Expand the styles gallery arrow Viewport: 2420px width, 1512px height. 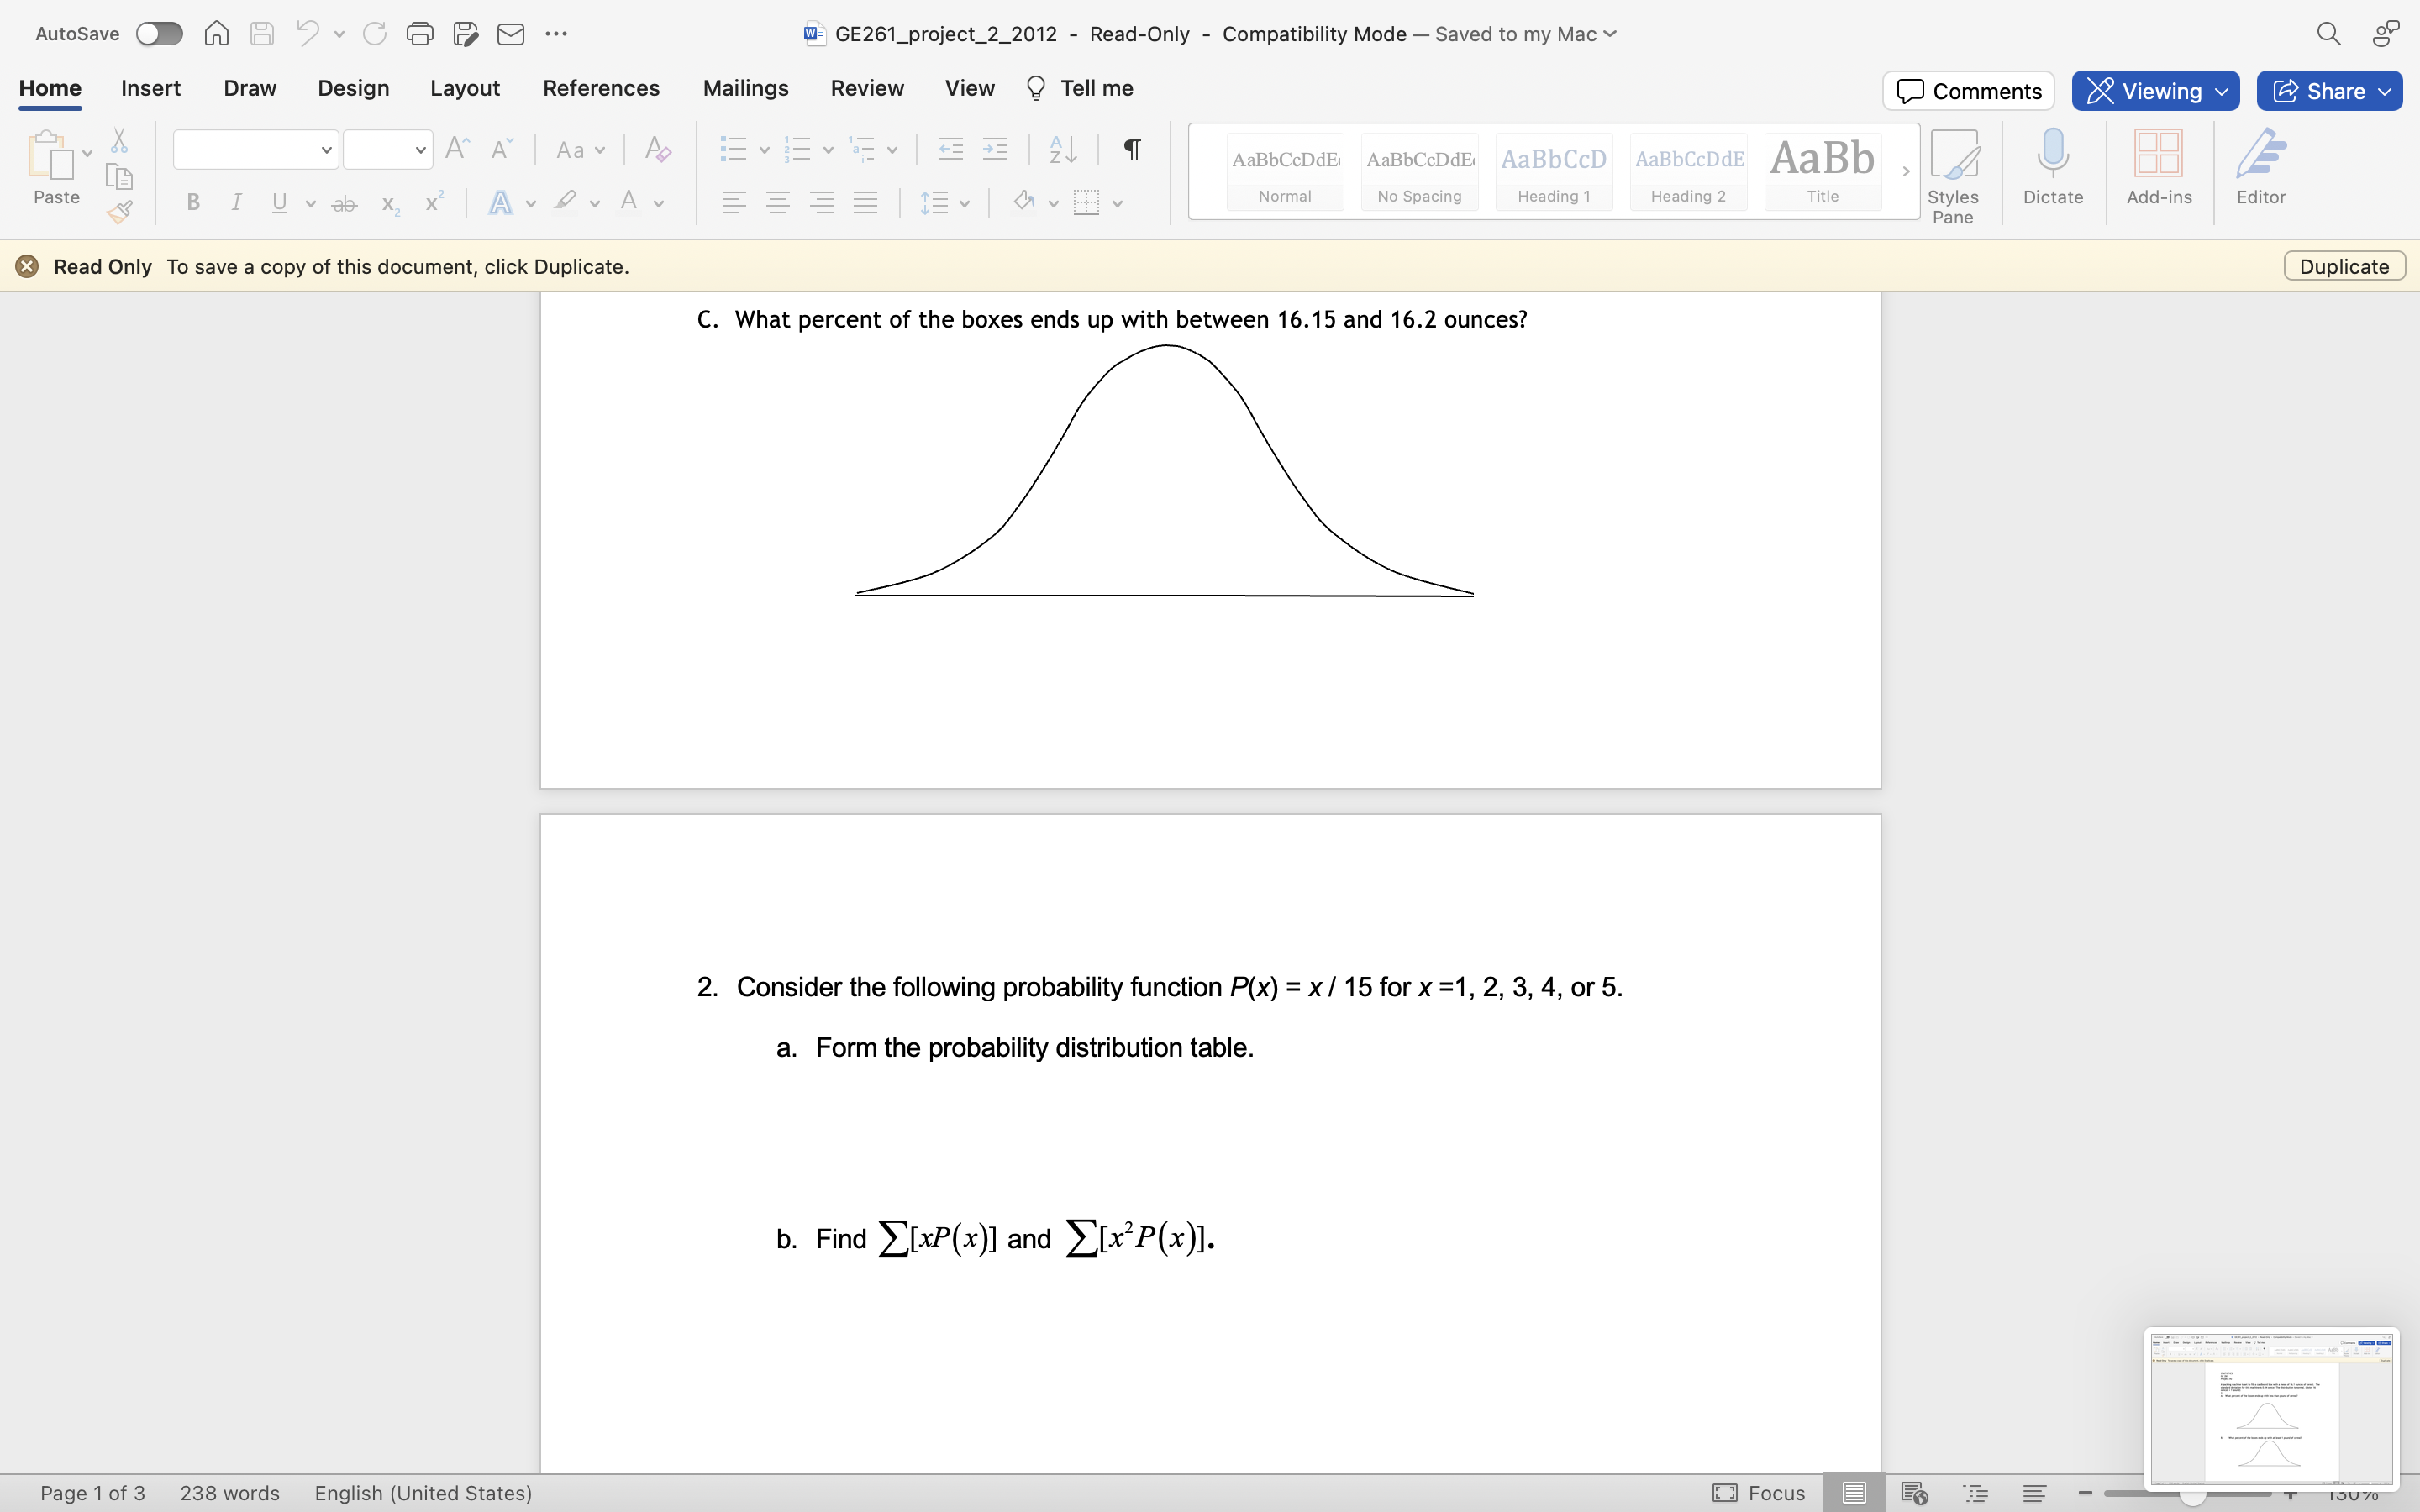1905,171
